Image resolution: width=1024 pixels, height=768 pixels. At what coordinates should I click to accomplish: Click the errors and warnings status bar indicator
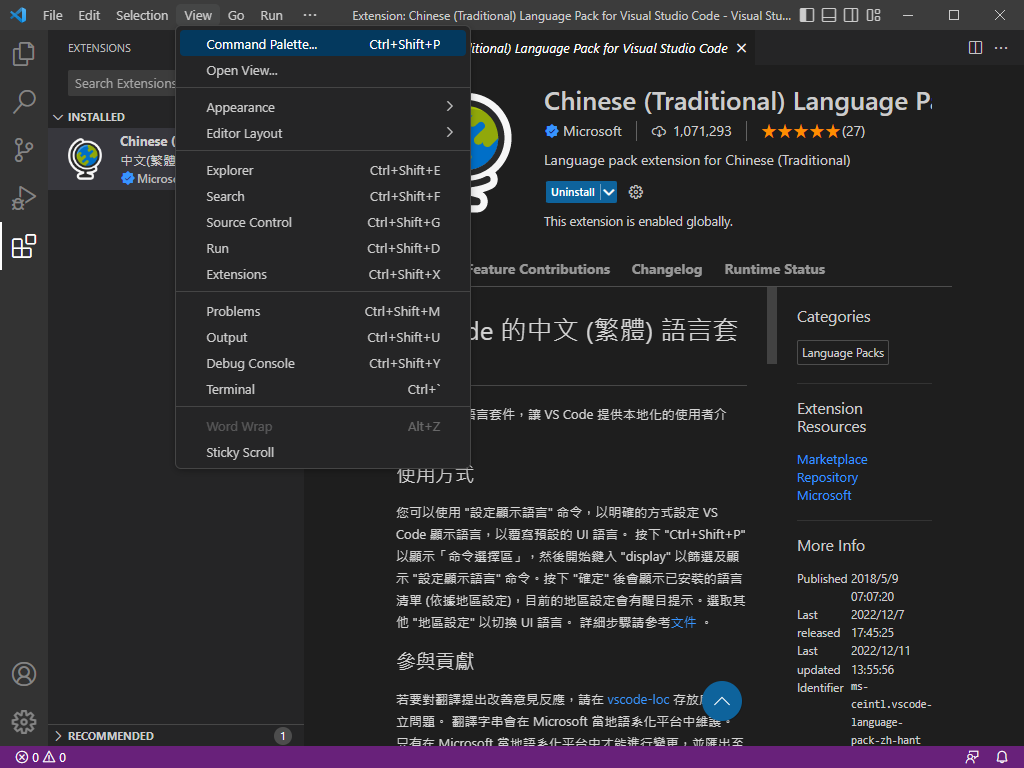click(x=41, y=758)
